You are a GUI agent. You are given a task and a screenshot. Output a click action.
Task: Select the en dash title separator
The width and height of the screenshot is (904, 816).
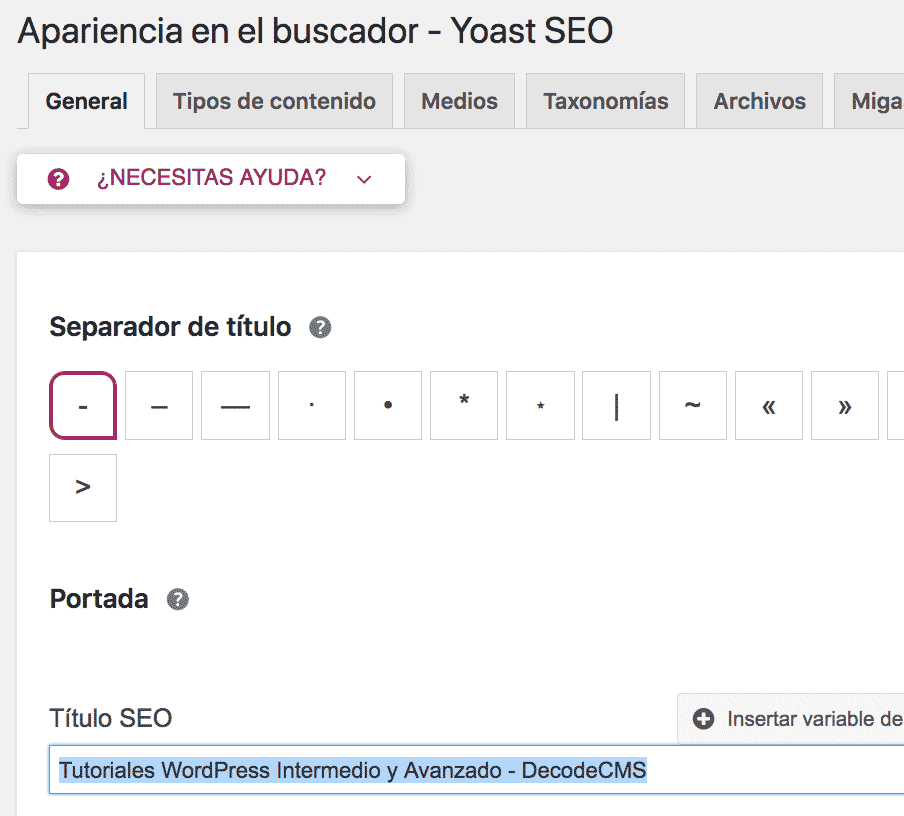(159, 405)
